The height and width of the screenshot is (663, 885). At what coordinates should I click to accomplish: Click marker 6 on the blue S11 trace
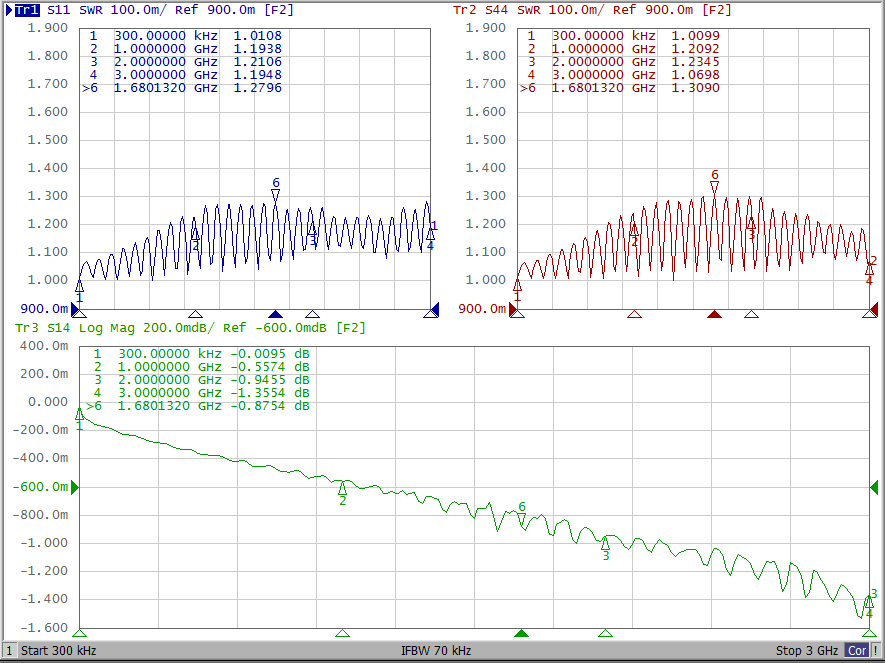click(276, 194)
